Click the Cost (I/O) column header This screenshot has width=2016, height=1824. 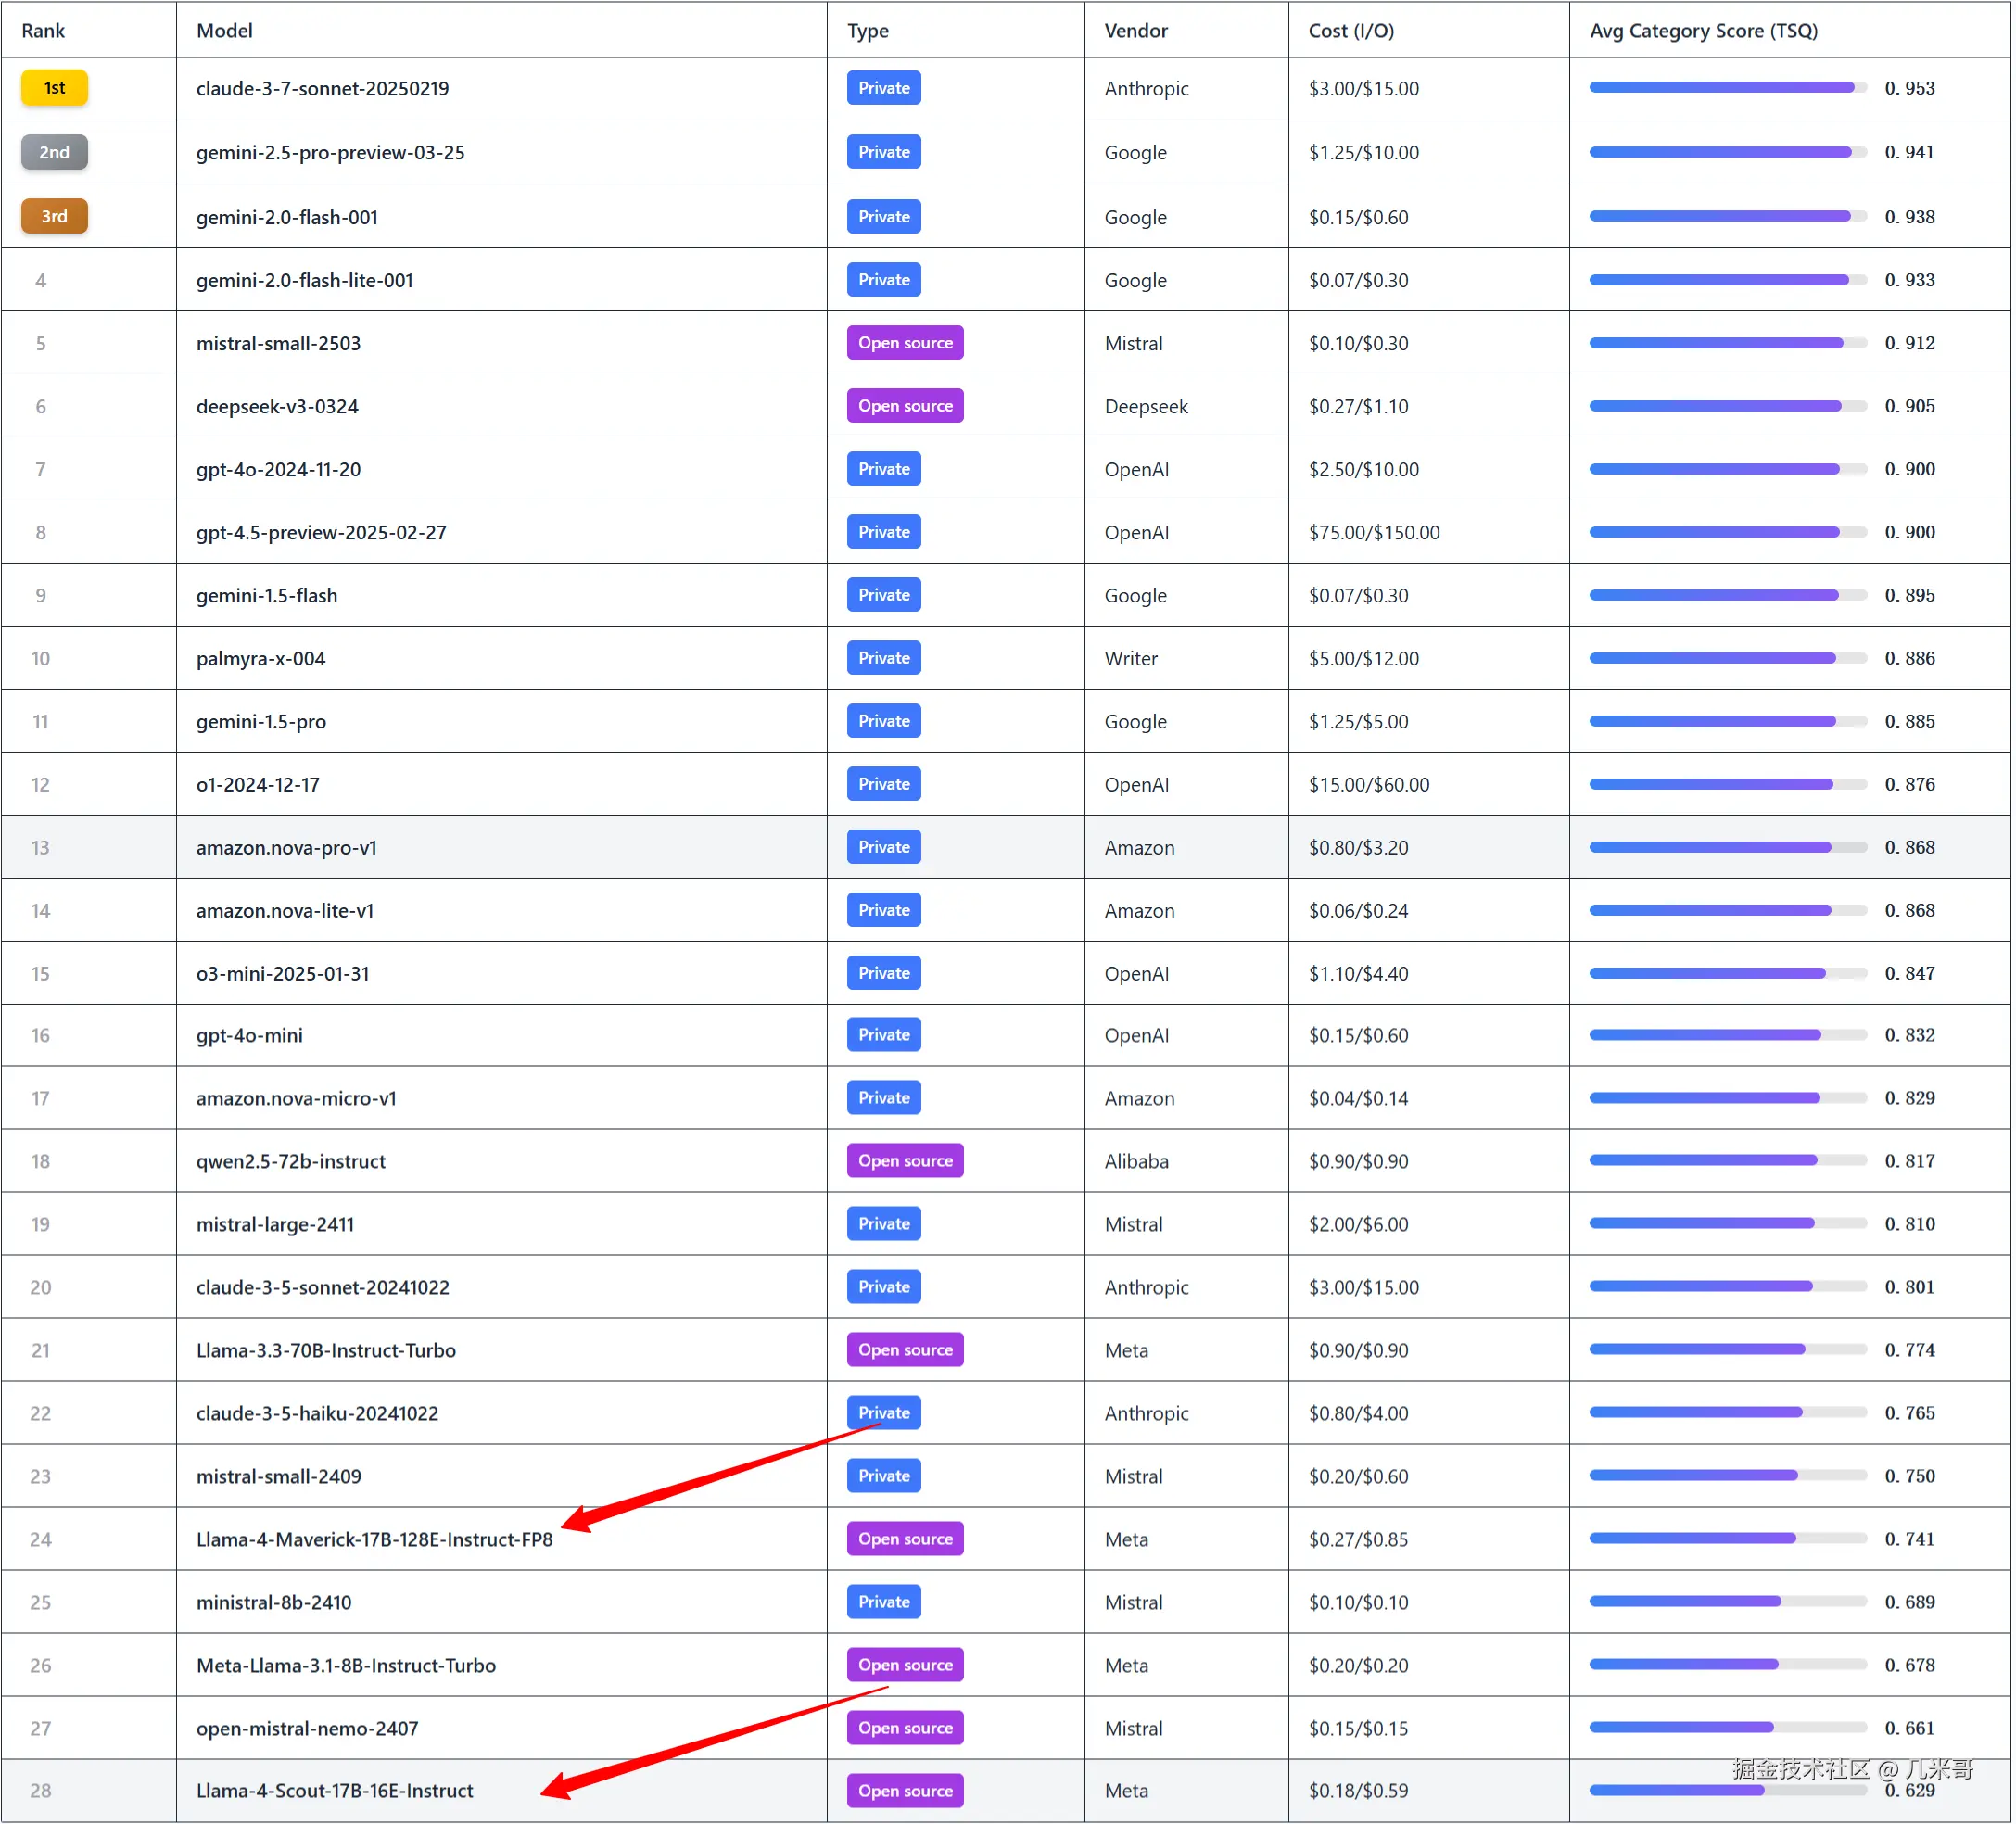1350,31
